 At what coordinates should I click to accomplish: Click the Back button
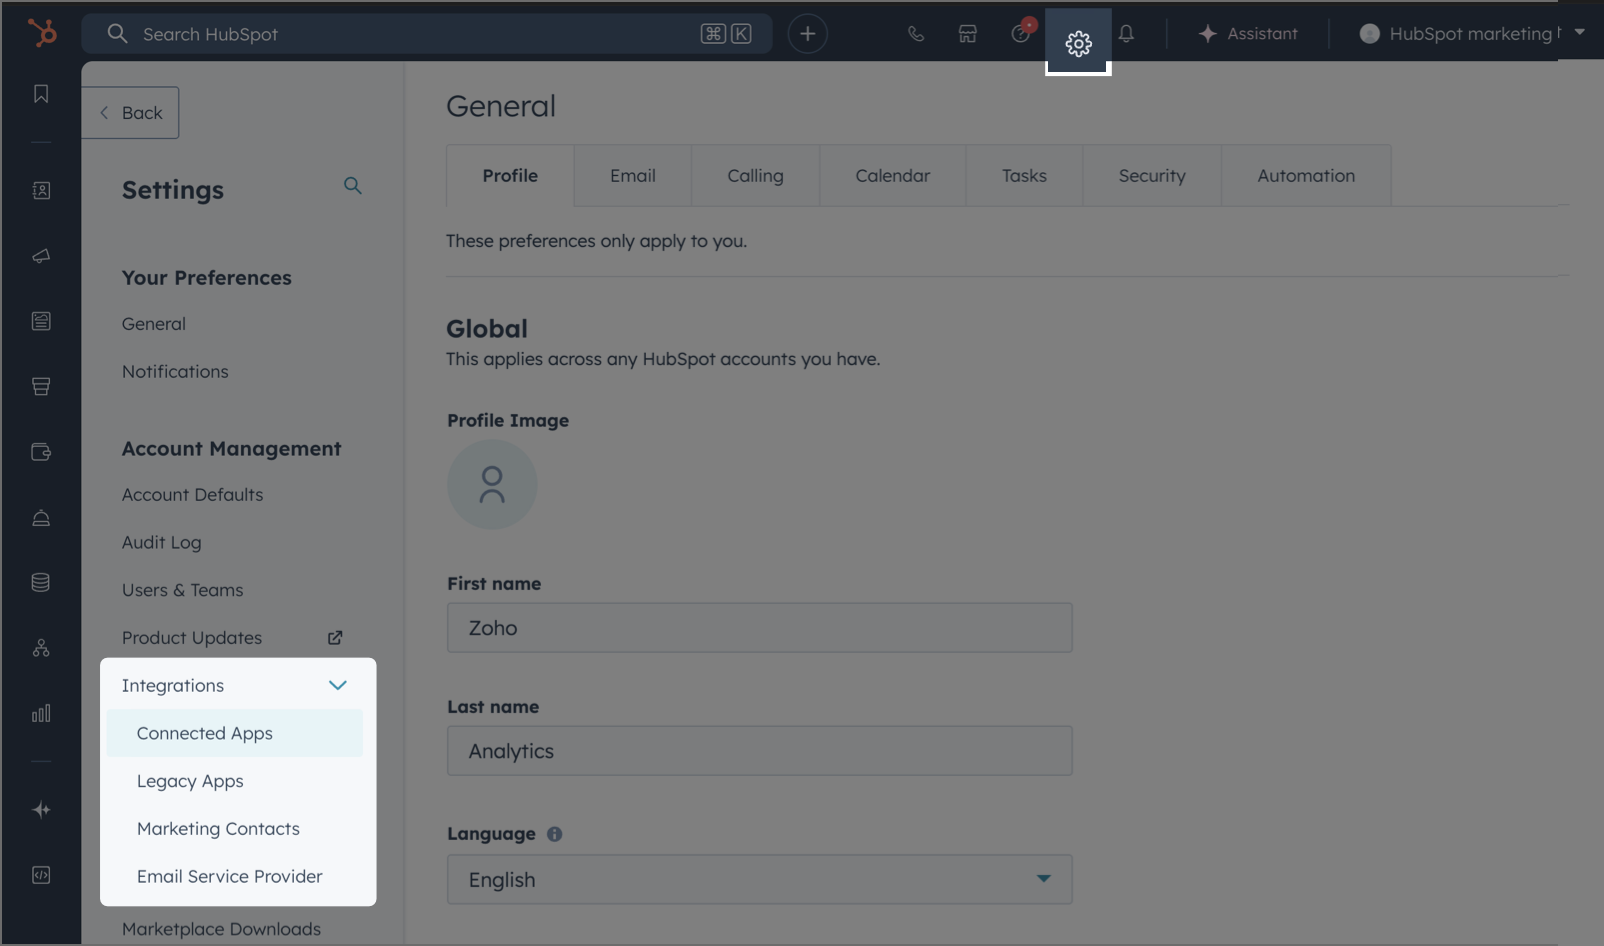[130, 113]
